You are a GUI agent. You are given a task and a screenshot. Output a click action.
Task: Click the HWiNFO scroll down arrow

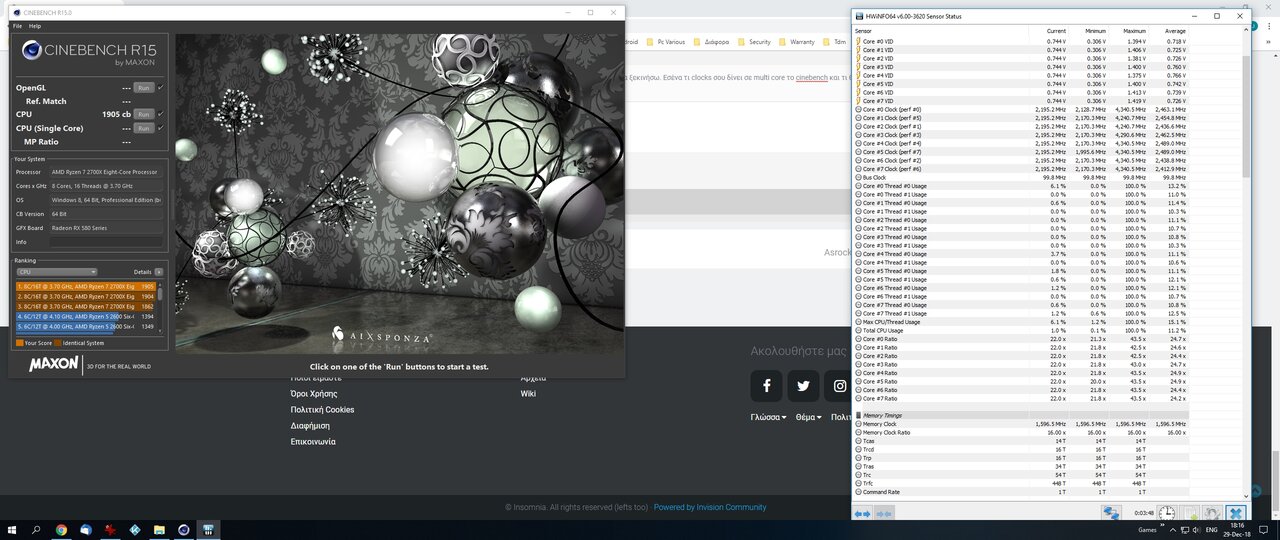(1245, 495)
